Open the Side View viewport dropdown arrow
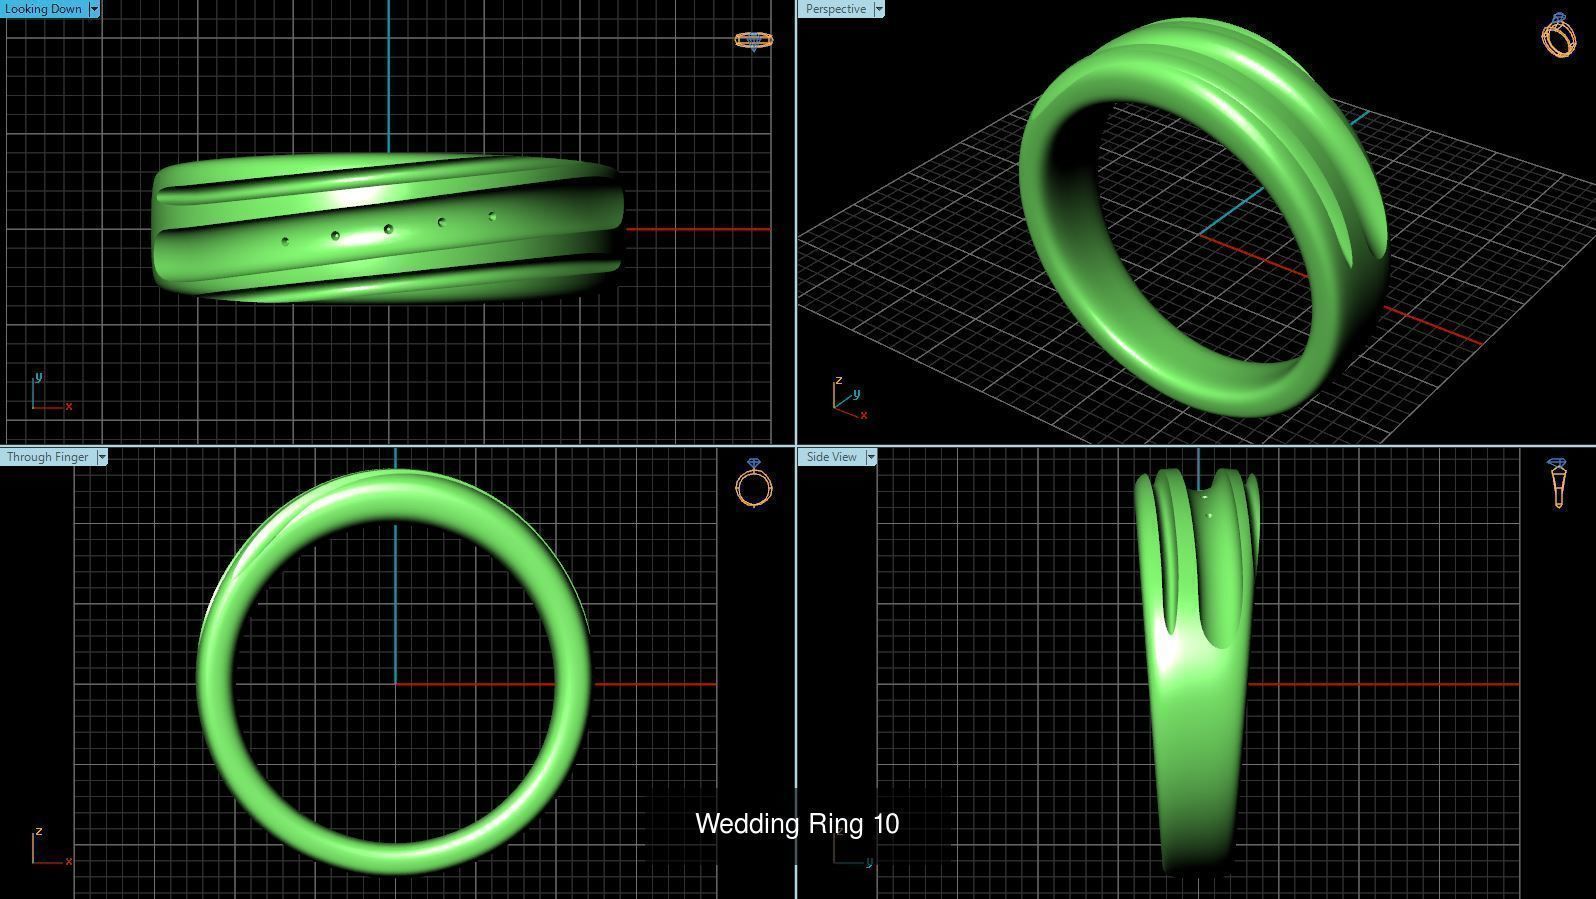The width and height of the screenshot is (1596, 899). coord(871,457)
